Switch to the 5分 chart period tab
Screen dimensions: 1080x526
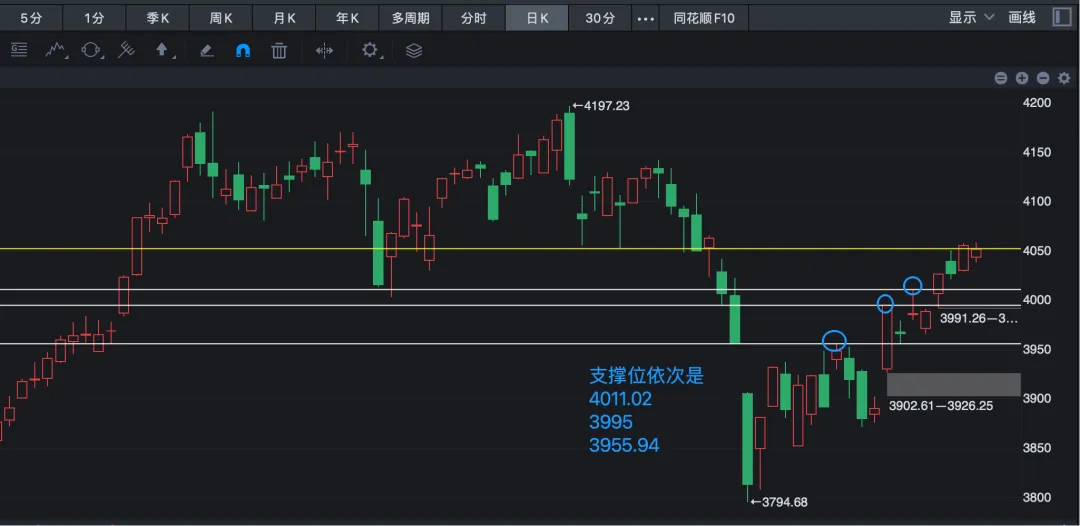31,18
